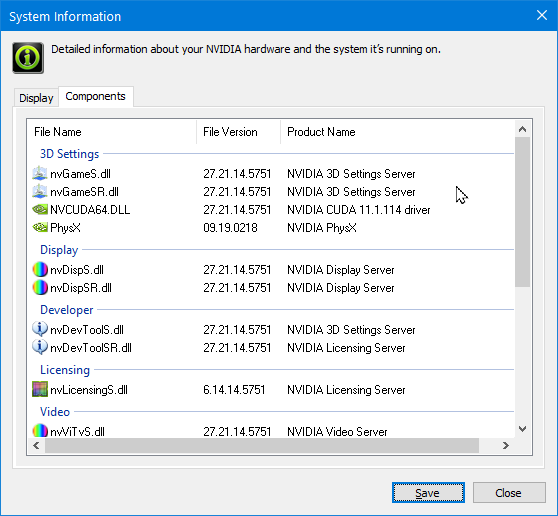The image size is (558, 516).
Task: Click the NVCUDA64.DLL NVIDIA eye icon
Action: coord(40,209)
